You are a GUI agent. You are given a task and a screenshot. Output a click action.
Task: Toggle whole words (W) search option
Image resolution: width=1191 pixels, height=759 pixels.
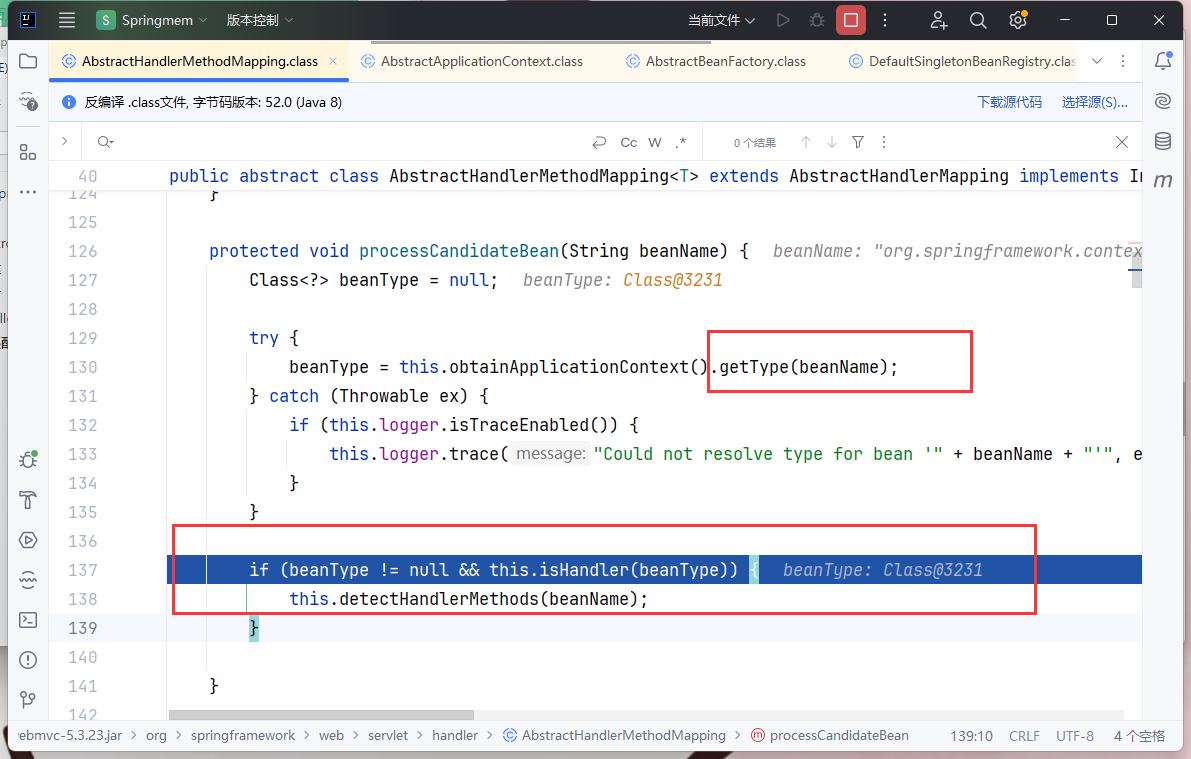point(655,143)
